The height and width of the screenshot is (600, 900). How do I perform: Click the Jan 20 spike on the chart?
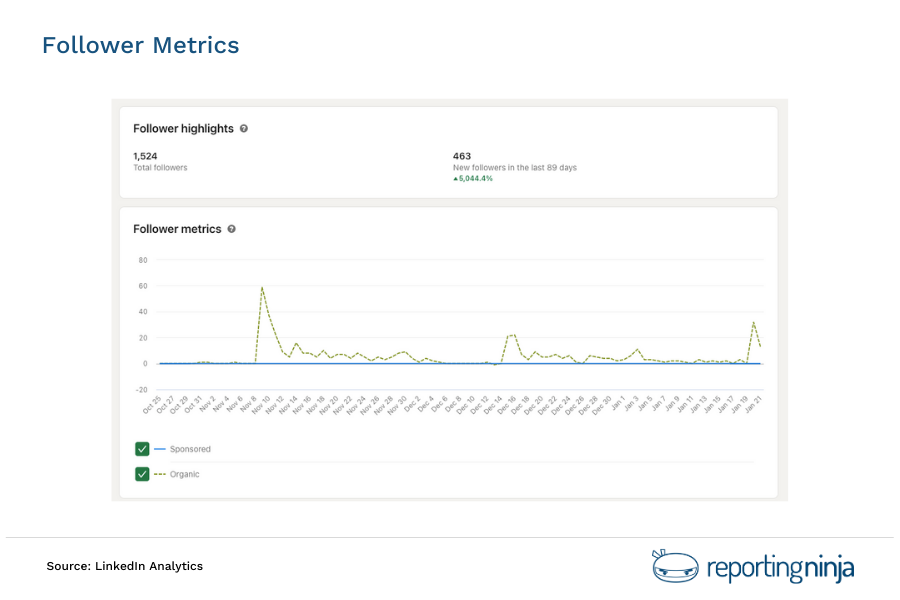[x=755, y=323]
